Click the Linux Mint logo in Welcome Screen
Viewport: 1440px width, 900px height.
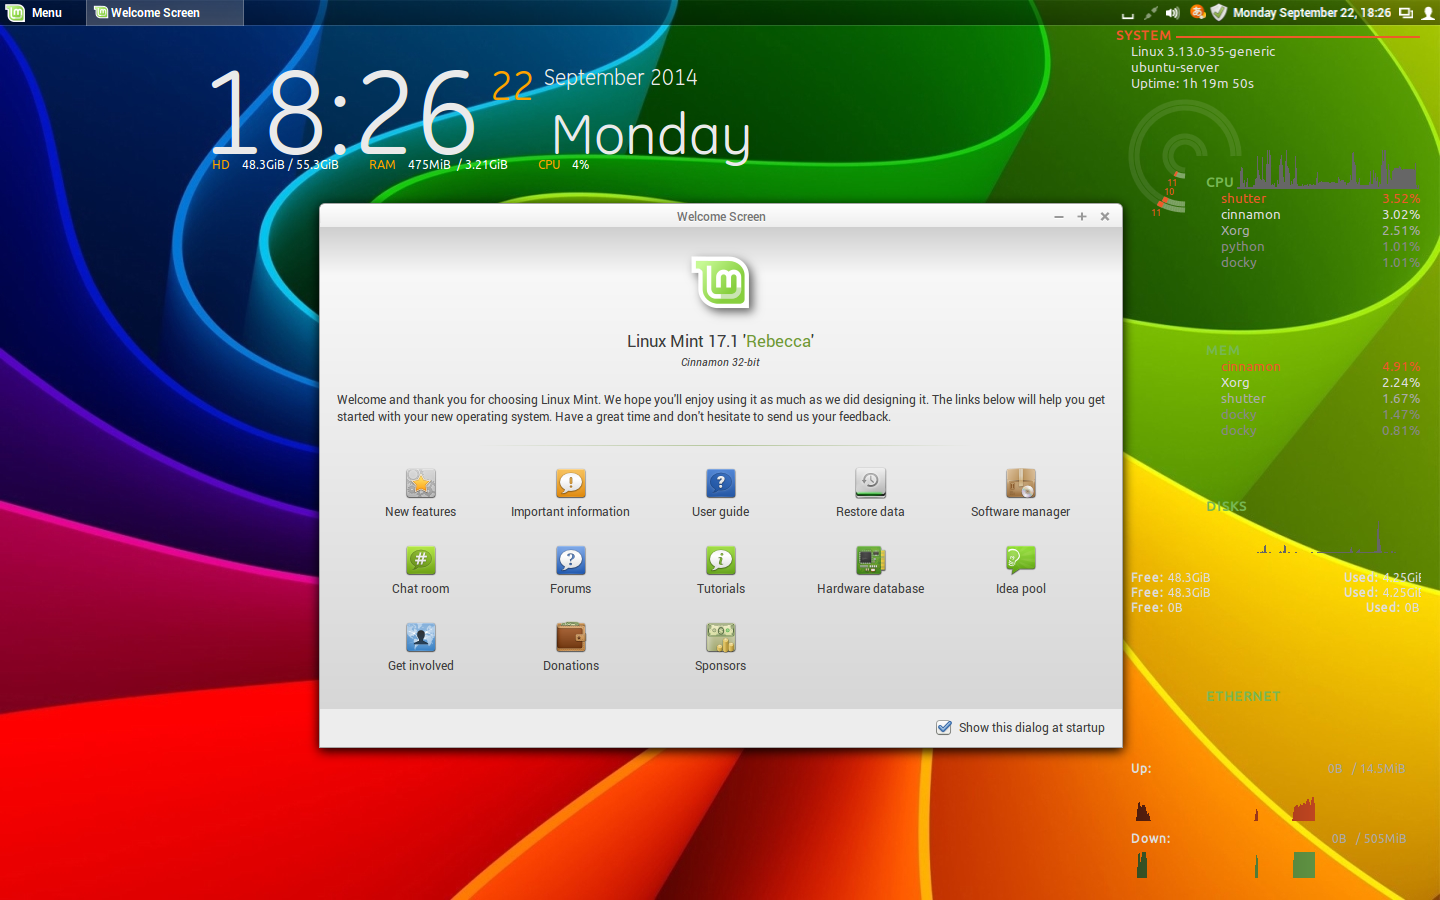pyautogui.click(x=721, y=284)
